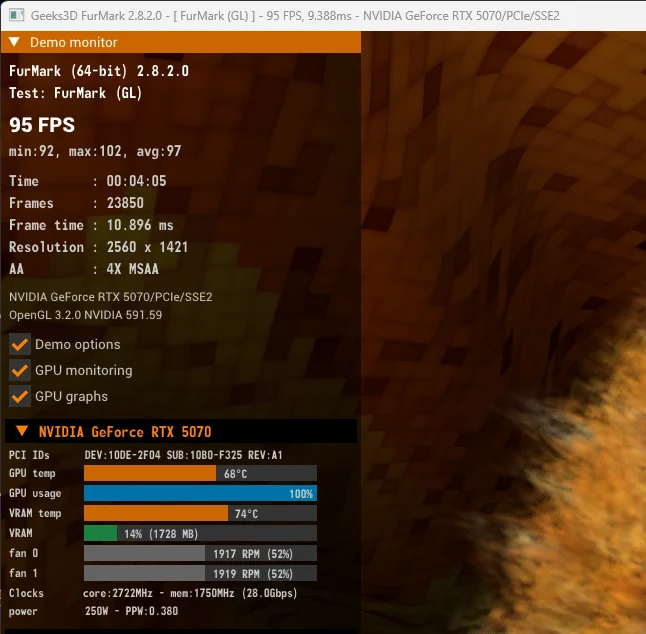The width and height of the screenshot is (646, 634).
Task: Click the VRAM 14% (1728 MB) bar
Action: pos(200,533)
